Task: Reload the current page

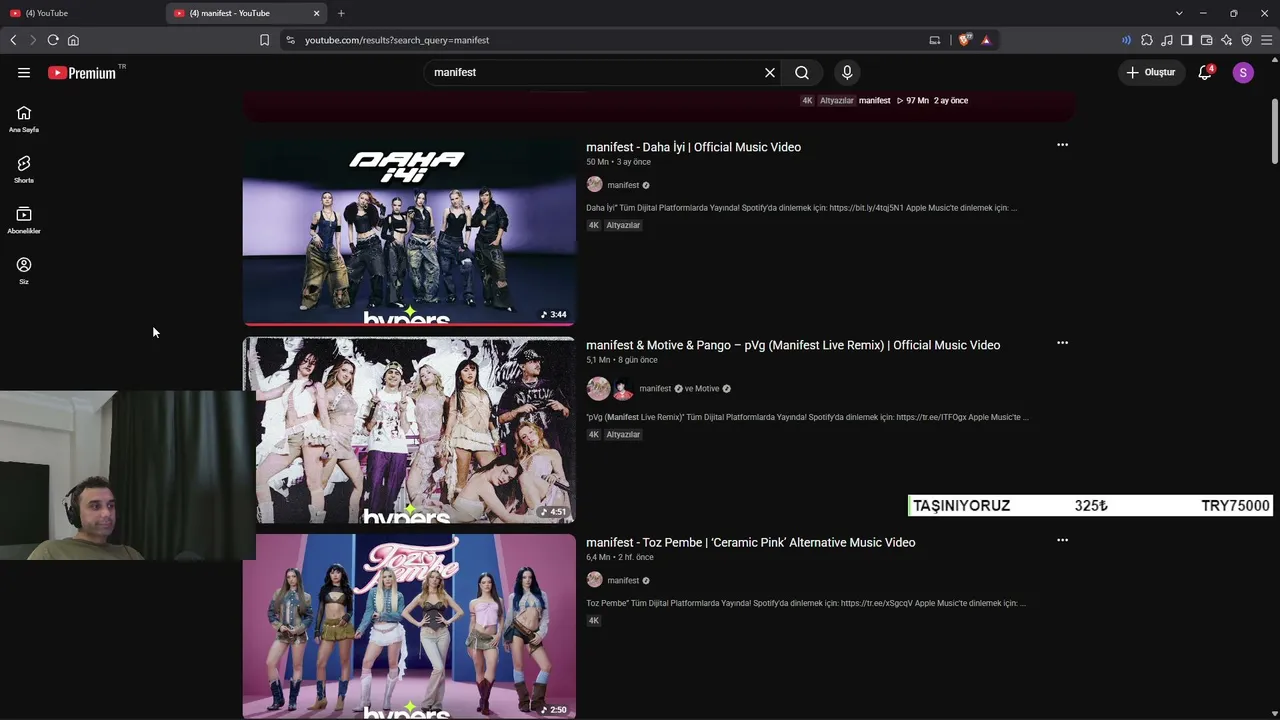Action: 53,40
